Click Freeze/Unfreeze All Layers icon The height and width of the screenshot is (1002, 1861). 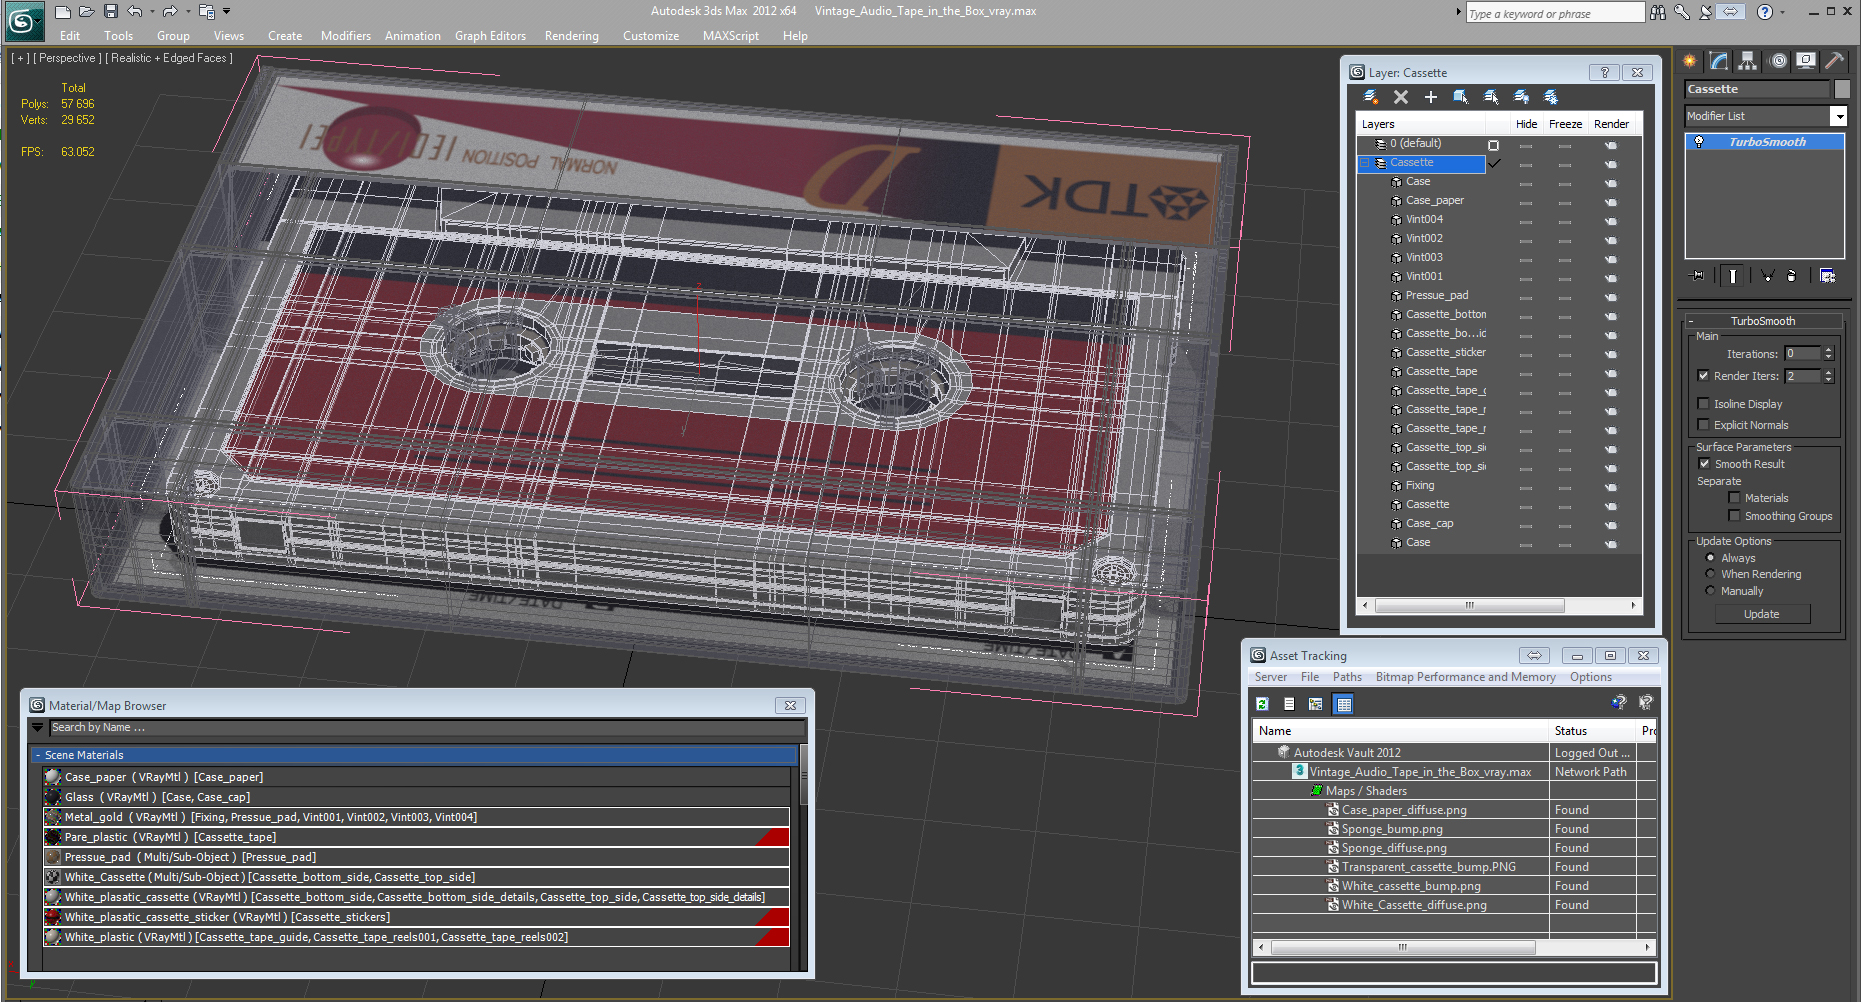point(1551,97)
